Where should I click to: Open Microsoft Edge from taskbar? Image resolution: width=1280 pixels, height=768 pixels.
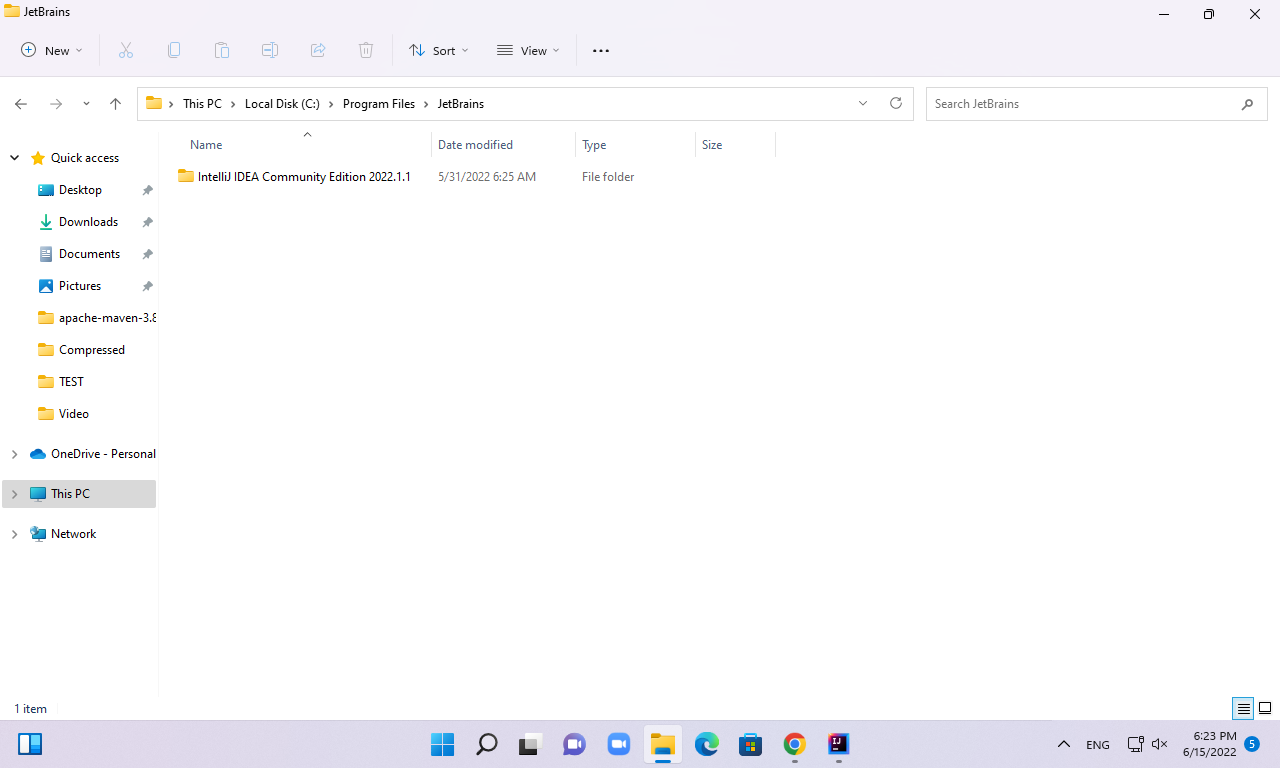pyautogui.click(x=707, y=744)
